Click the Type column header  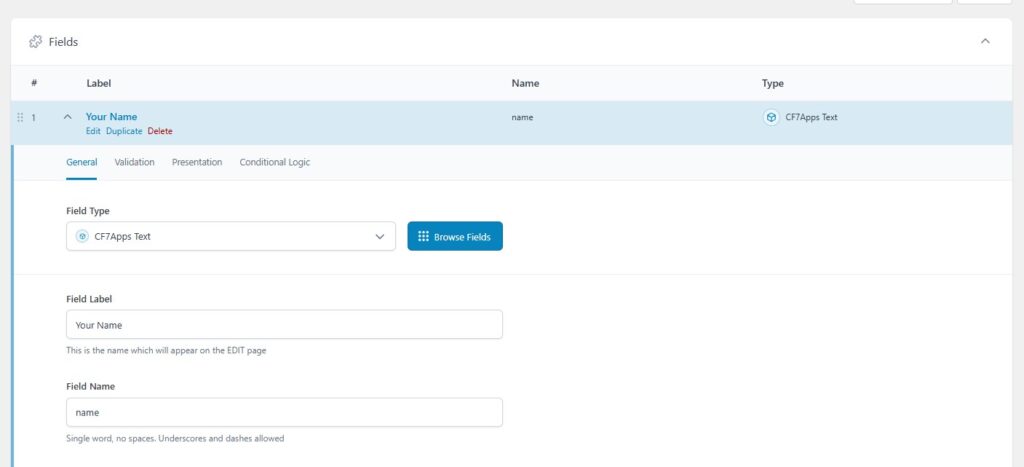[772, 83]
